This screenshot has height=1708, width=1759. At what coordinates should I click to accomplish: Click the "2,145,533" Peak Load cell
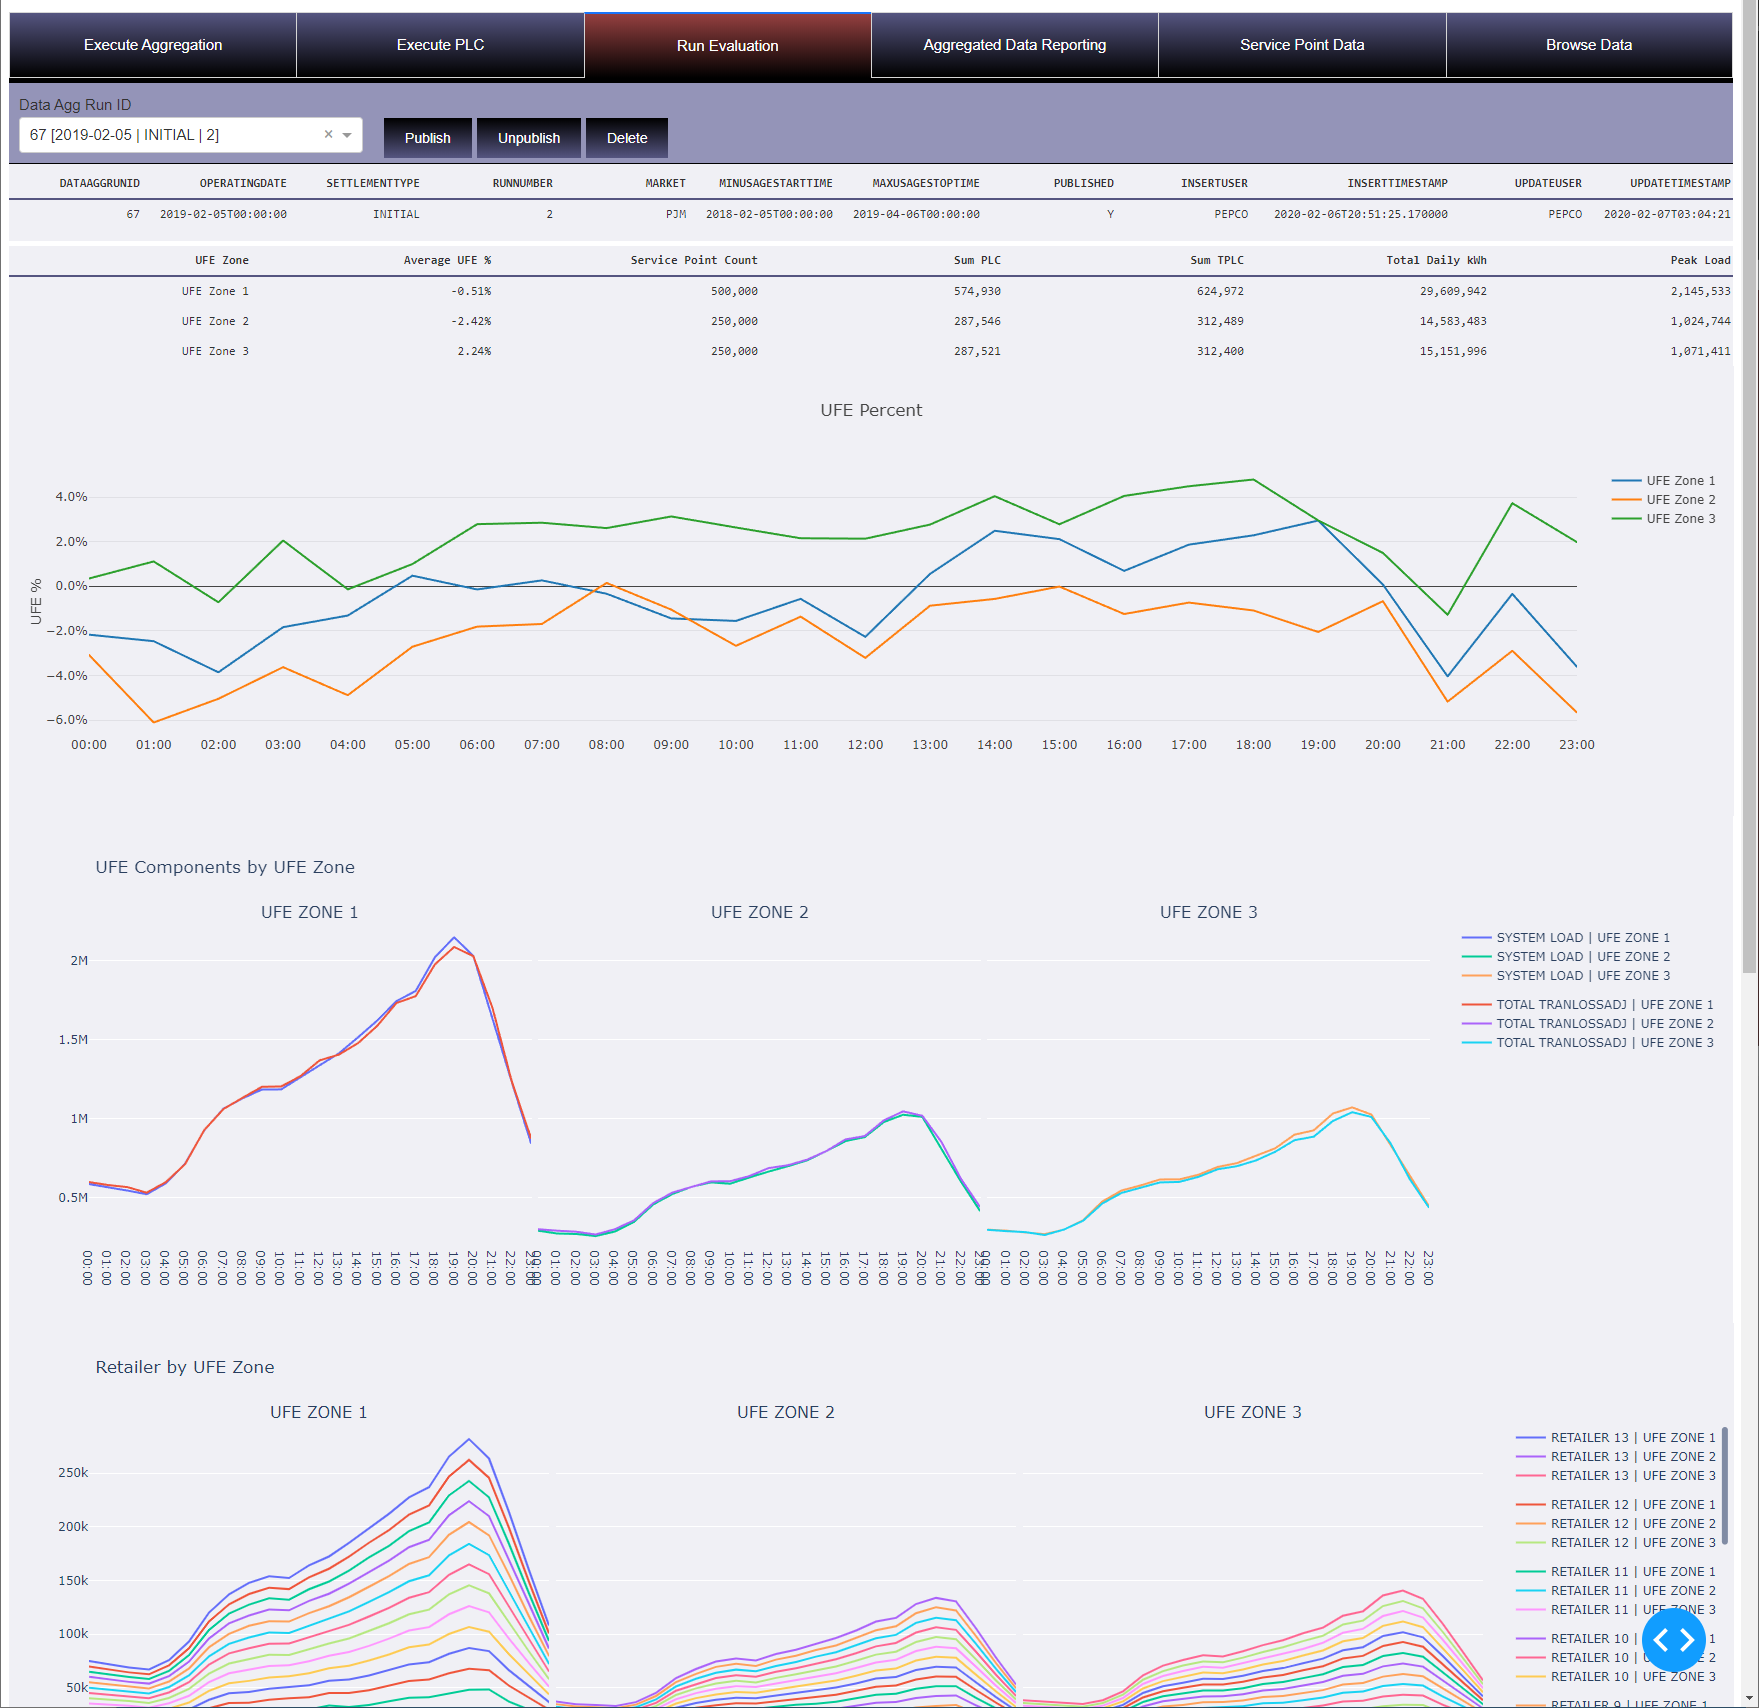[x=1700, y=291]
